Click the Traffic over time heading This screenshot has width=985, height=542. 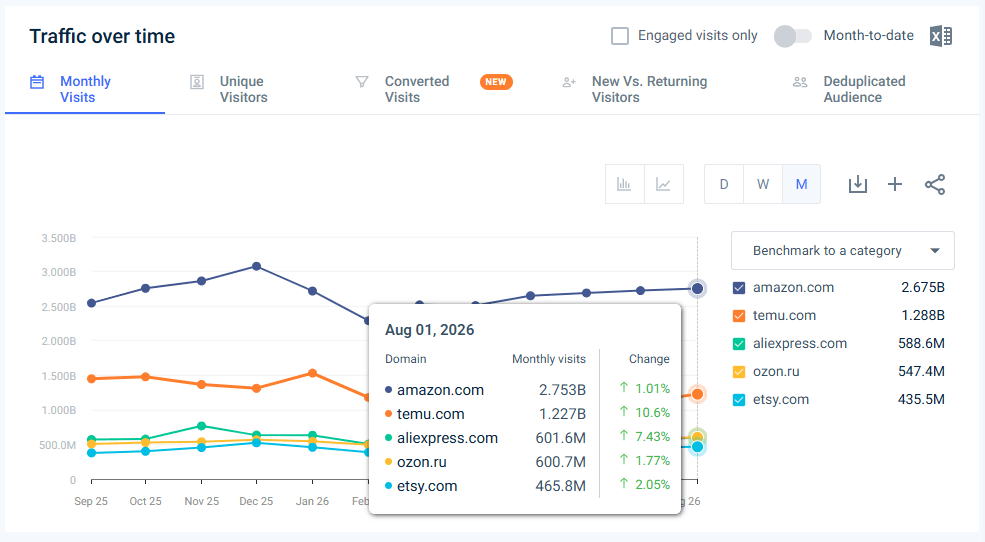tap(102, 36)
